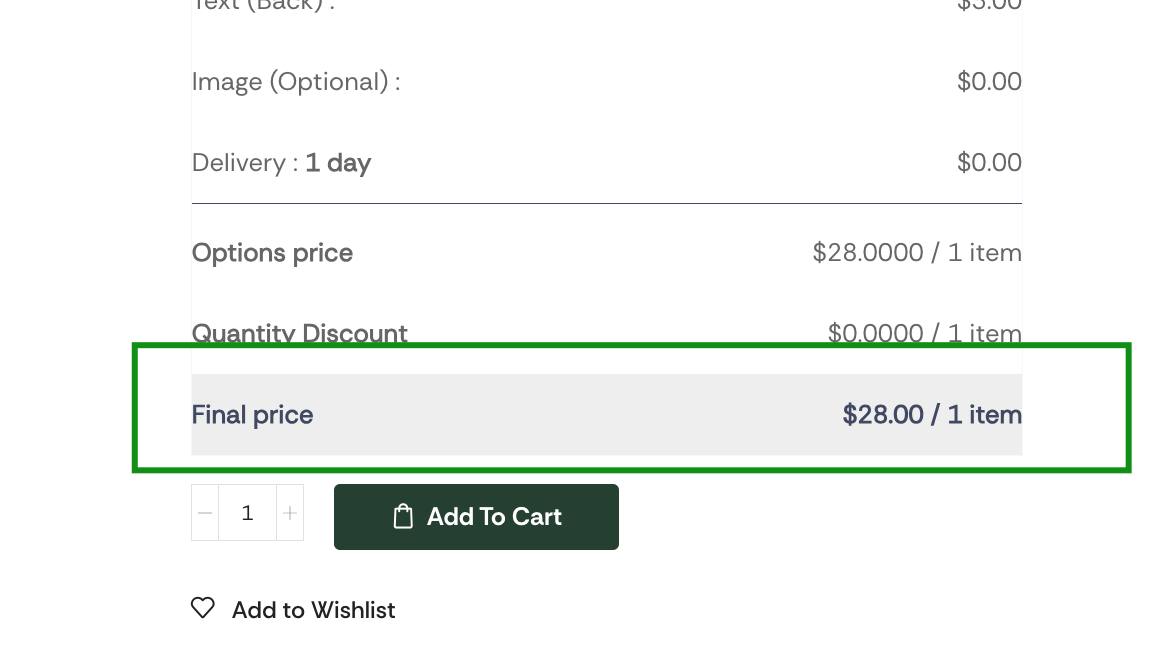The image size is (1166, 648).
Task: Decrease quantity with the minus button
Action: click(x=205, y=513)
